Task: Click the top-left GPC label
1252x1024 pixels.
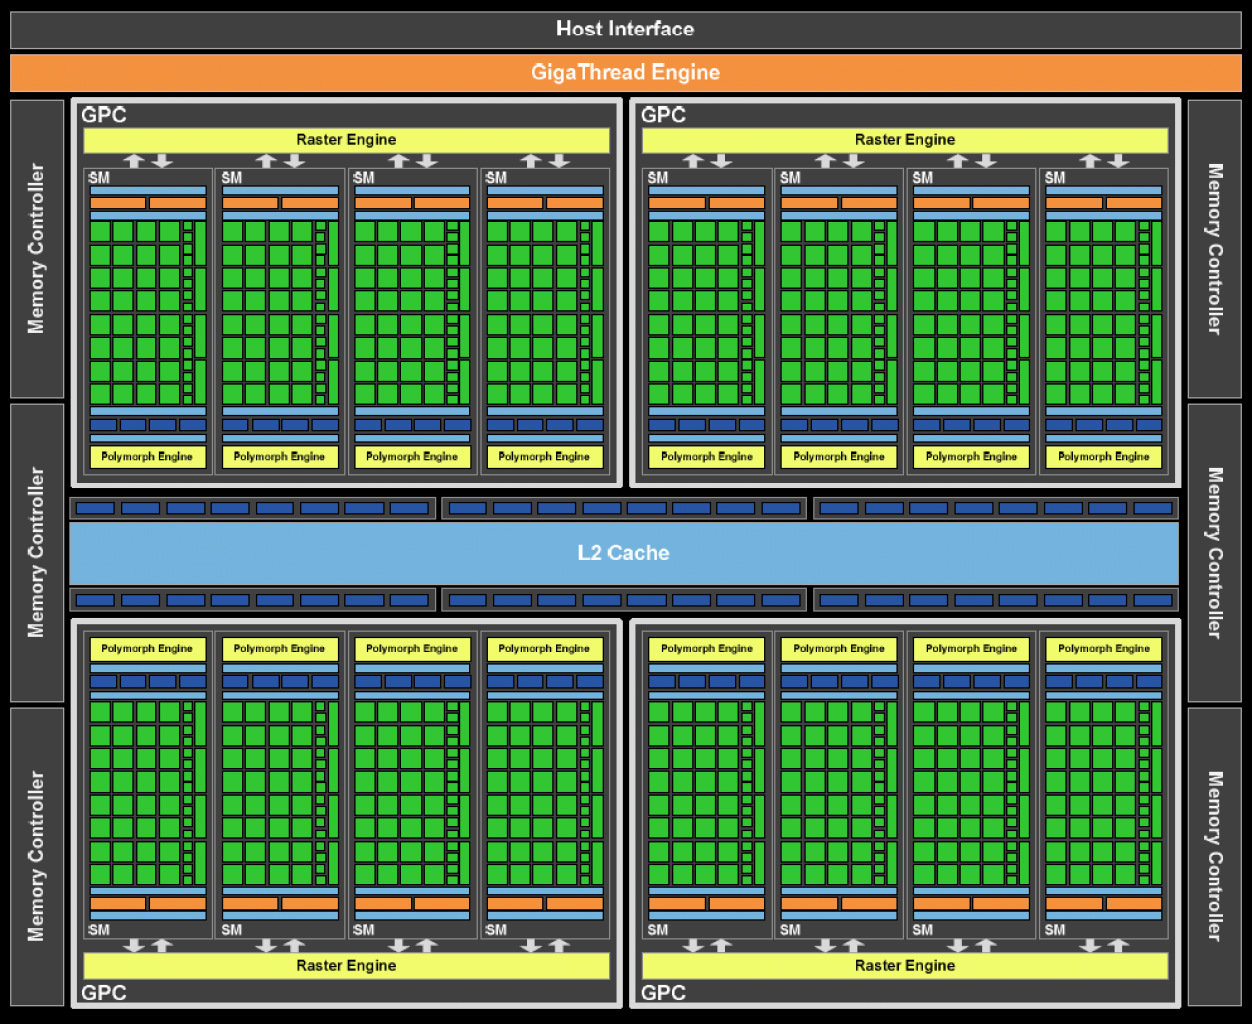Action: click(x=104, y=115)
